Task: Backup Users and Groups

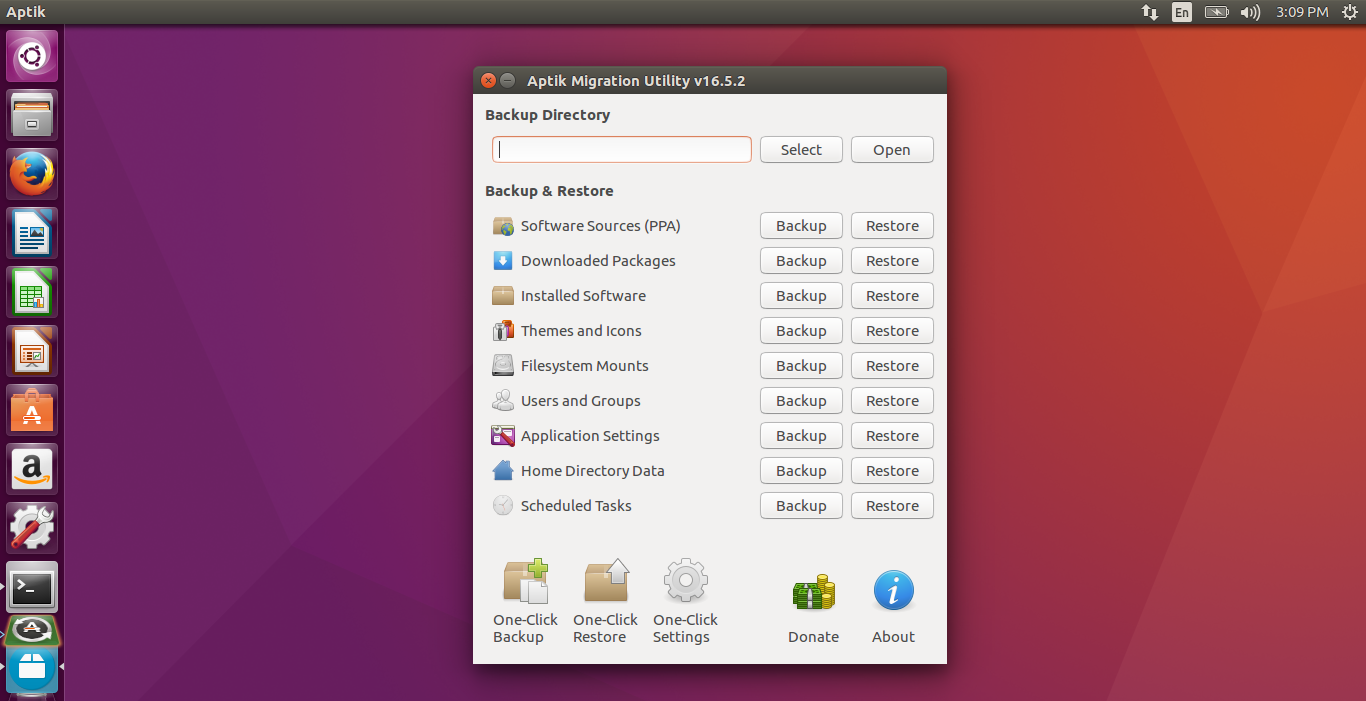Action: pyautogui.click(x=801, y=401)
